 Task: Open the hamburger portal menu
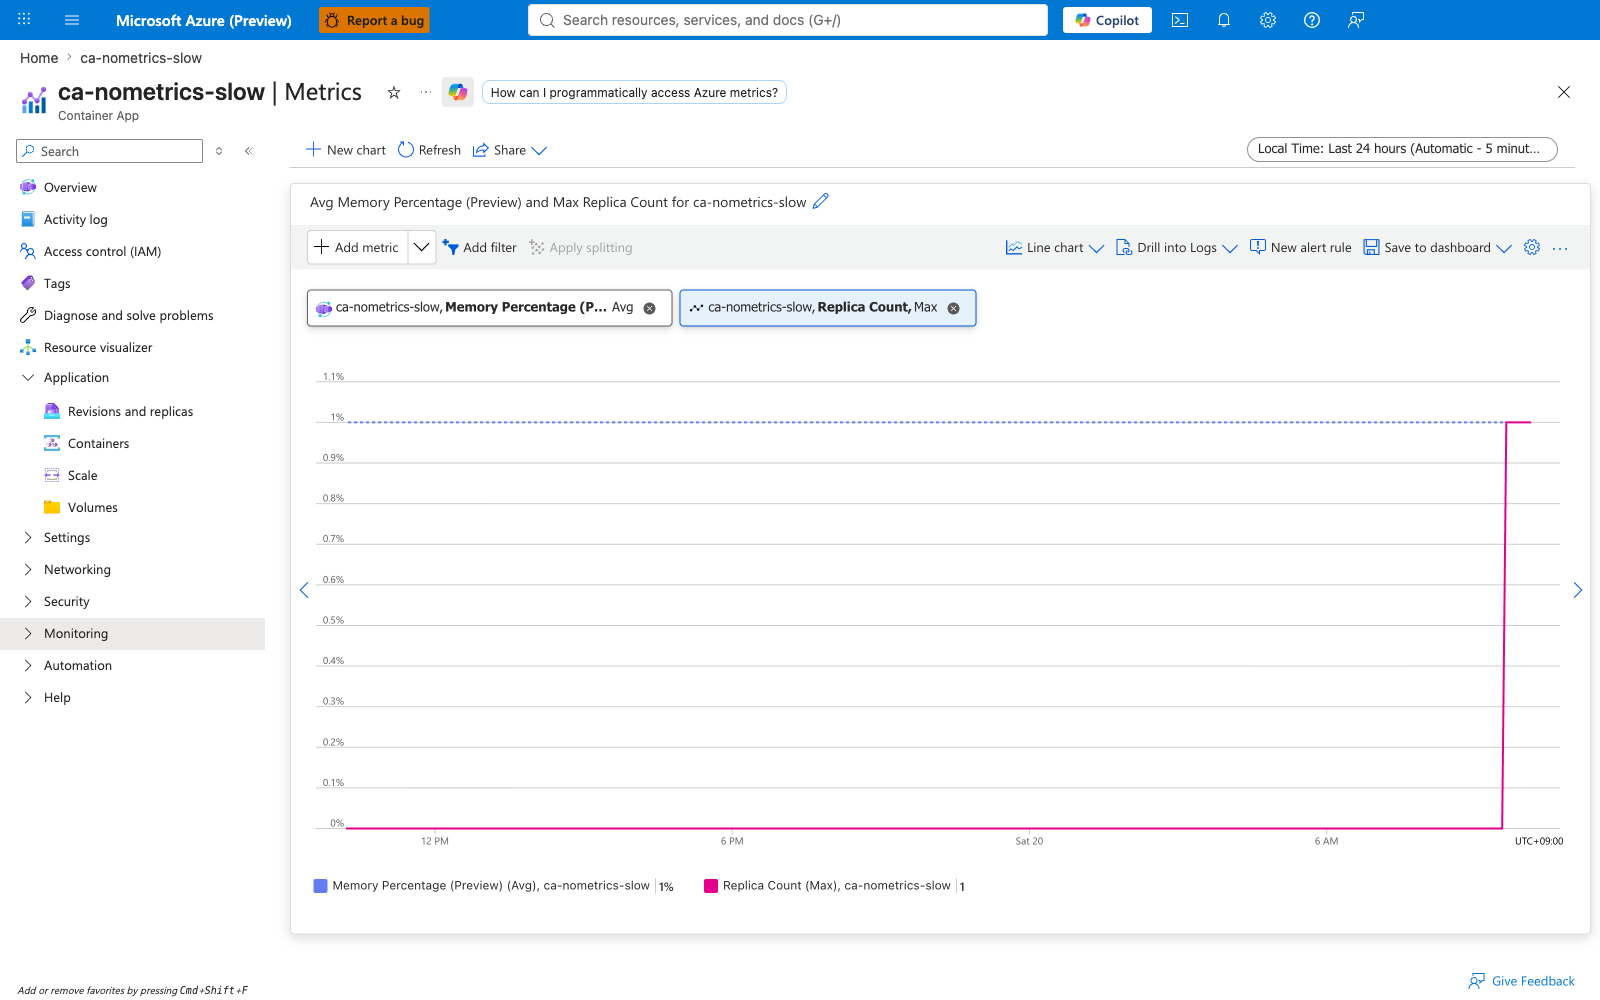[72, 20]
